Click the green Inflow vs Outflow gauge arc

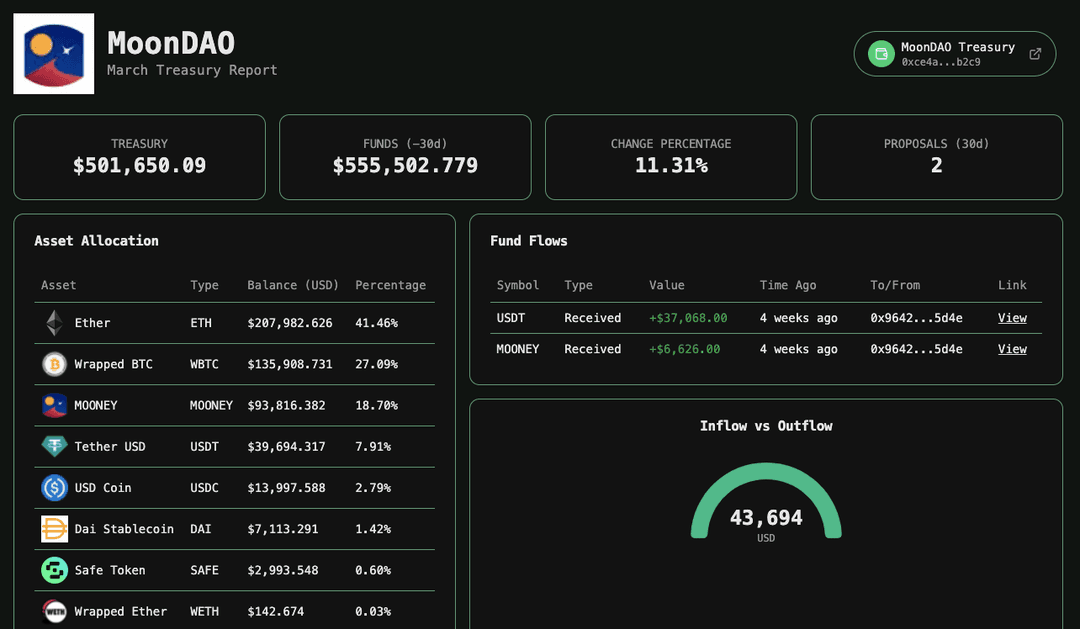pyautogui.click(x=766, y=471)
